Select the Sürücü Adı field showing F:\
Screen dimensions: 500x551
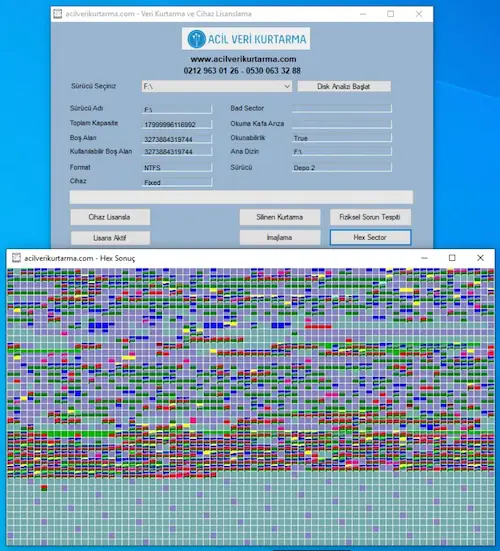coord(177,110)
